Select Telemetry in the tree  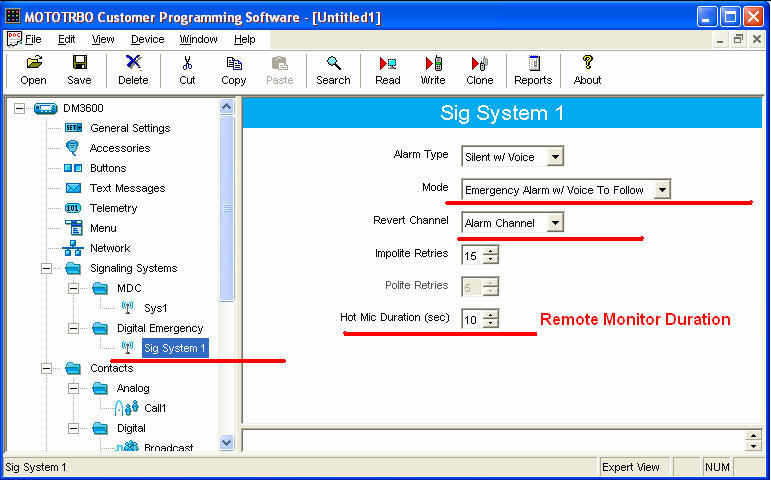click(x=114, y=208)
